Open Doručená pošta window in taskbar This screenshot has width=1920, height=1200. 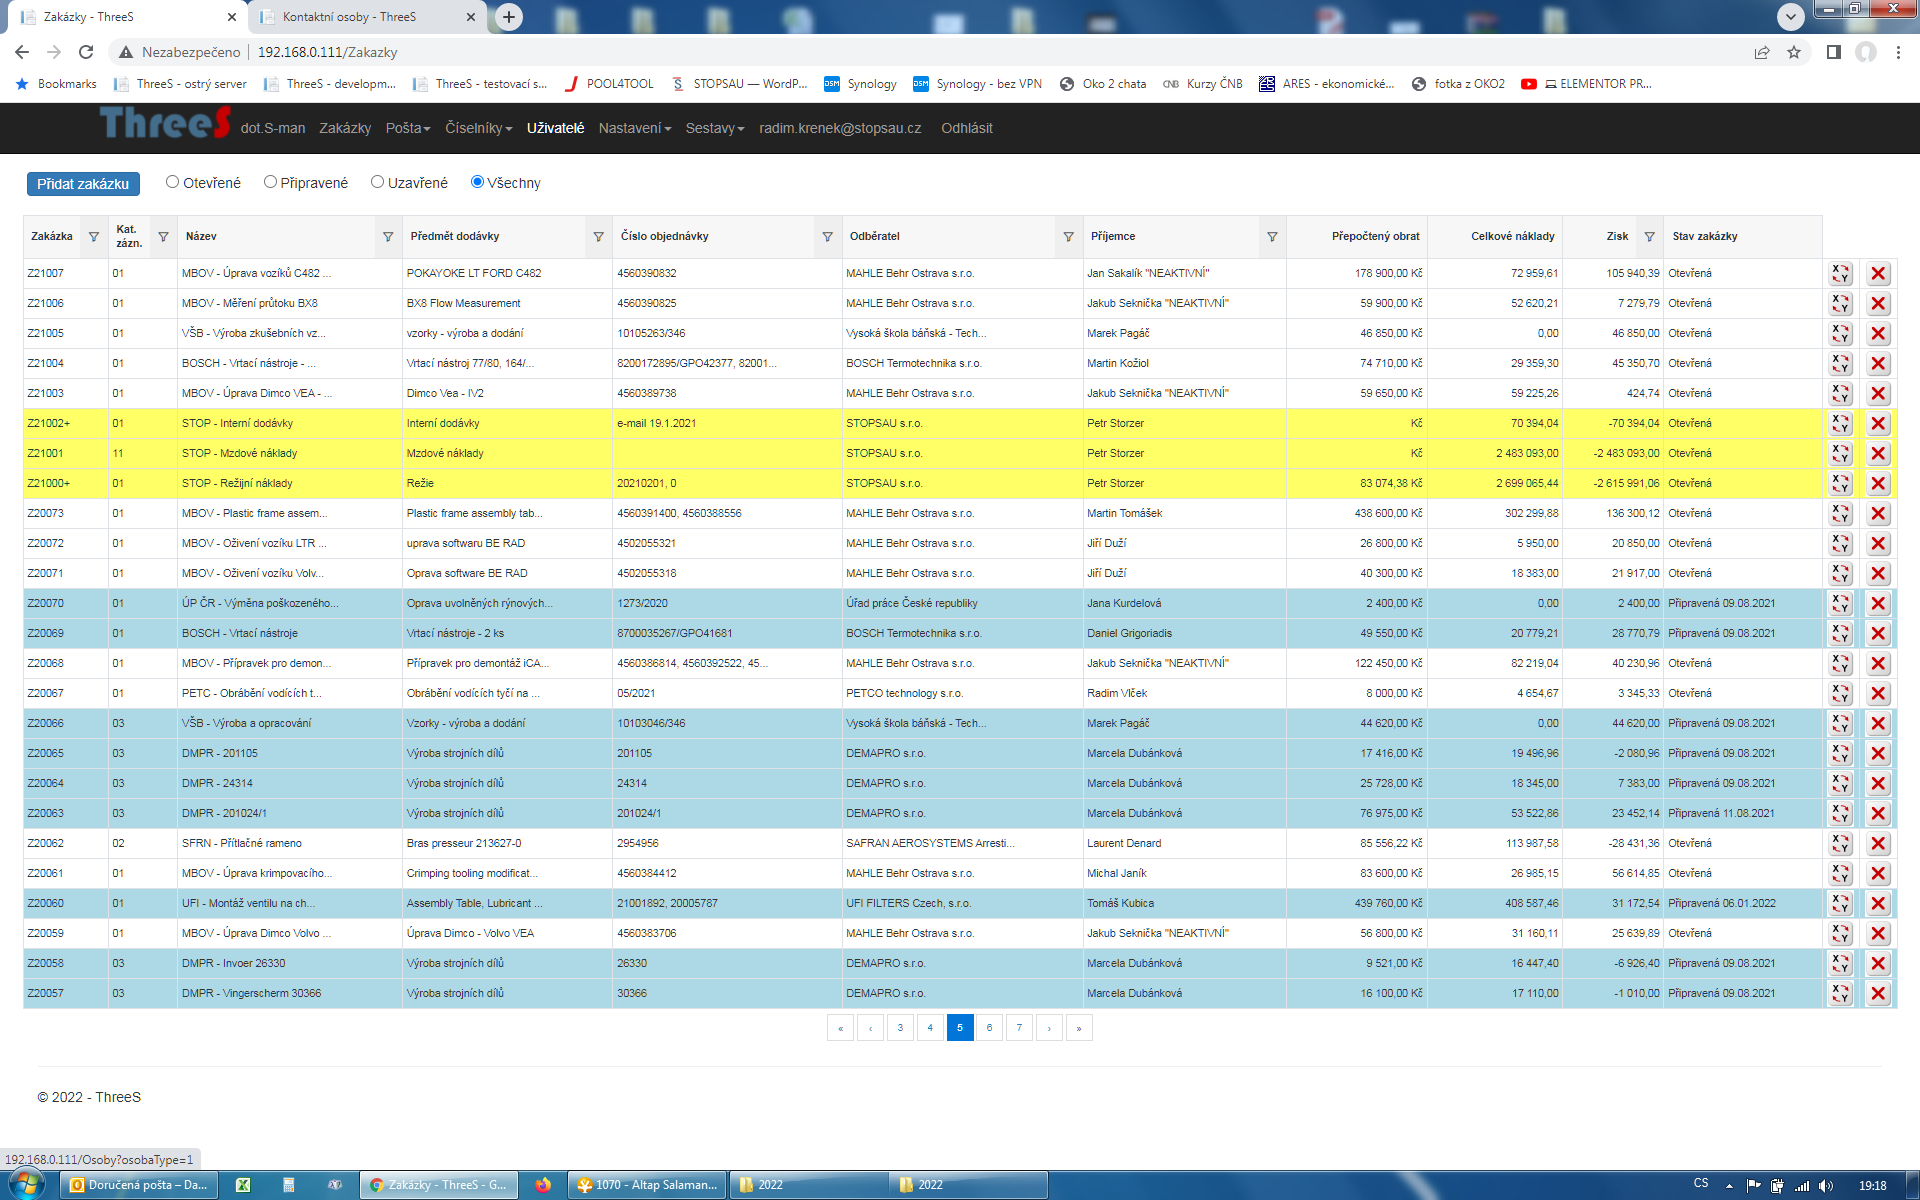[139, 1185]
